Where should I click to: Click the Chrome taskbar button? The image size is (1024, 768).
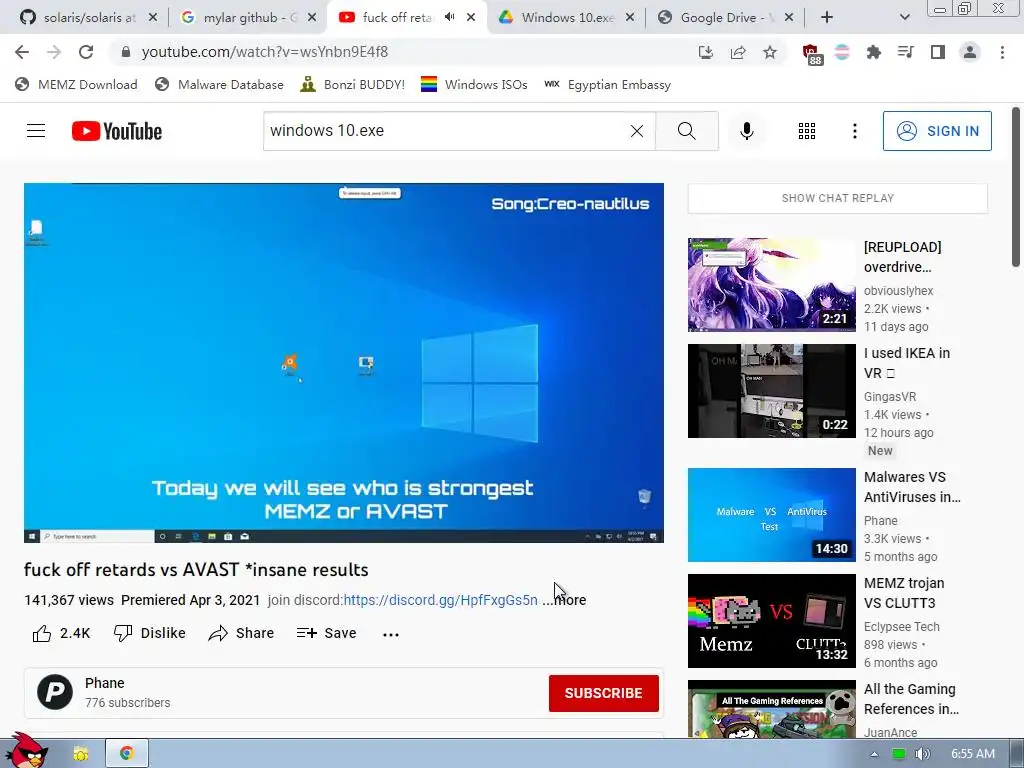pos(127,754)
